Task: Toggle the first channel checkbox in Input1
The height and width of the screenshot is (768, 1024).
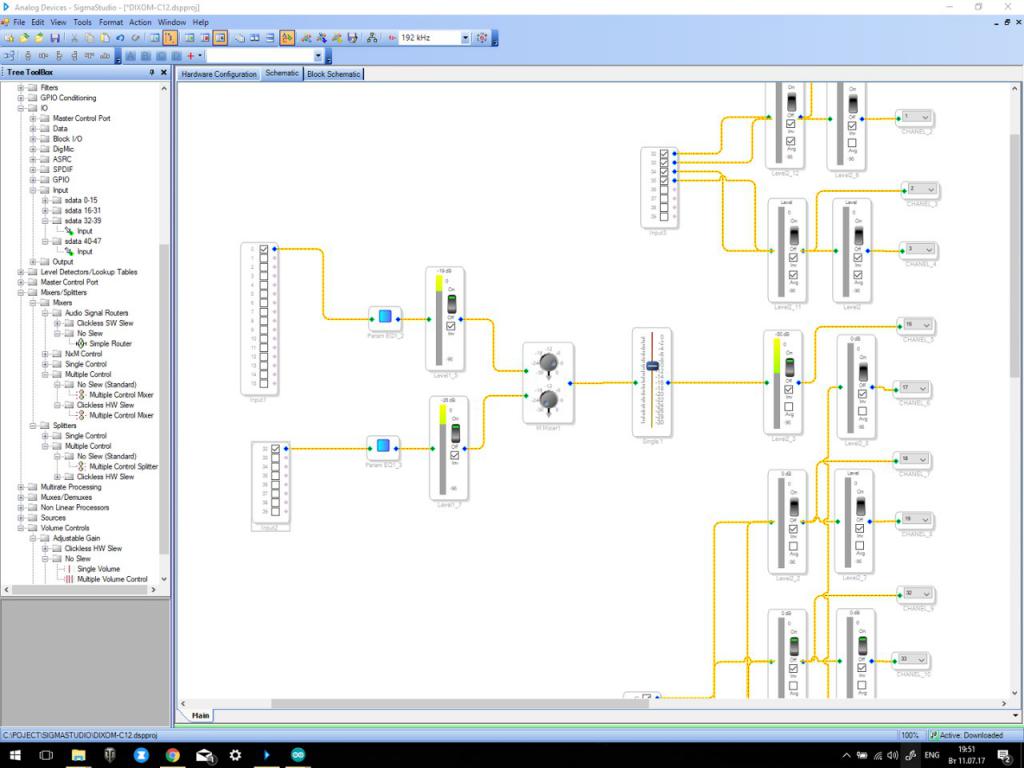Action: [264, 249]
